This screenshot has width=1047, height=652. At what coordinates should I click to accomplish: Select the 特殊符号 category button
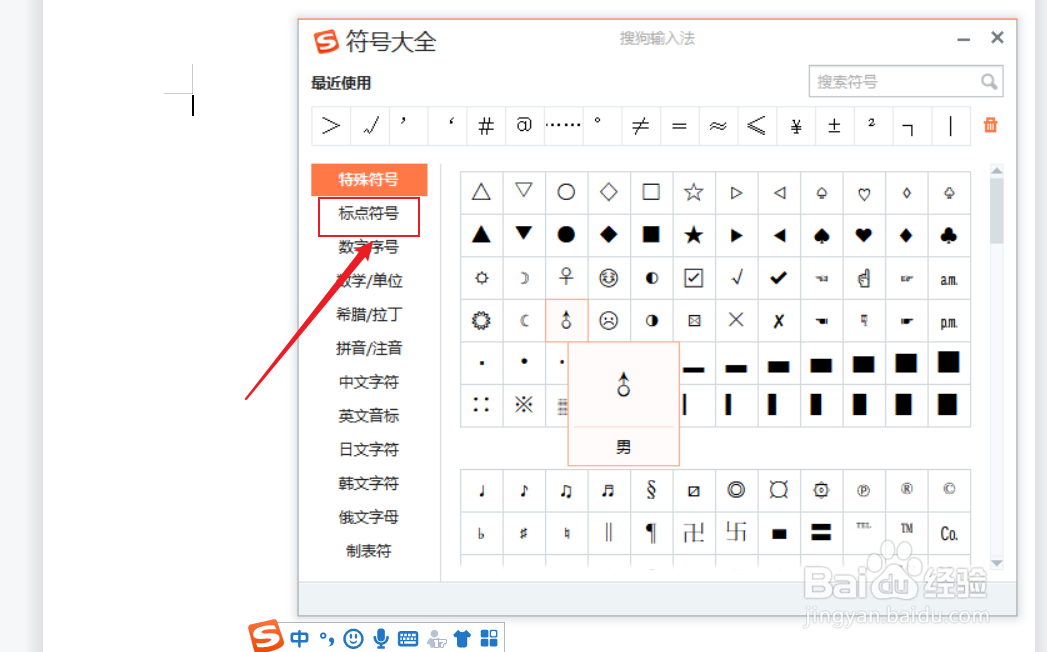368,180
